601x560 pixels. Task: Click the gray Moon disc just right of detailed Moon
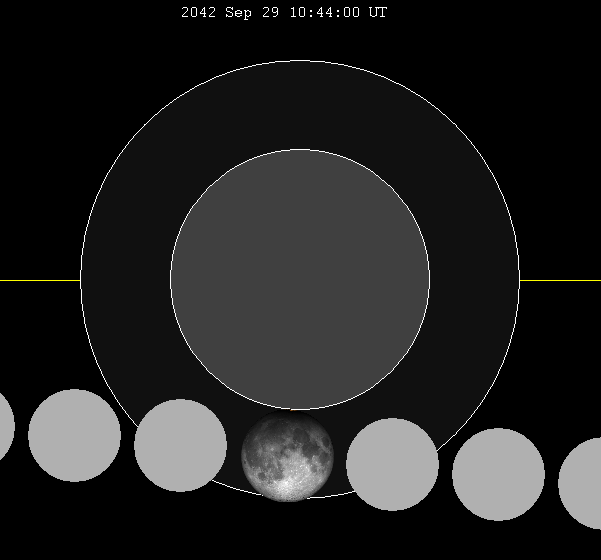click(392, 464)
